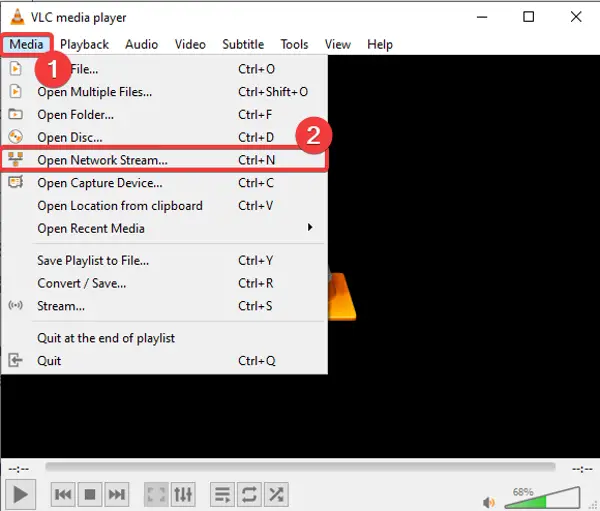Open the Media menu

26,44
